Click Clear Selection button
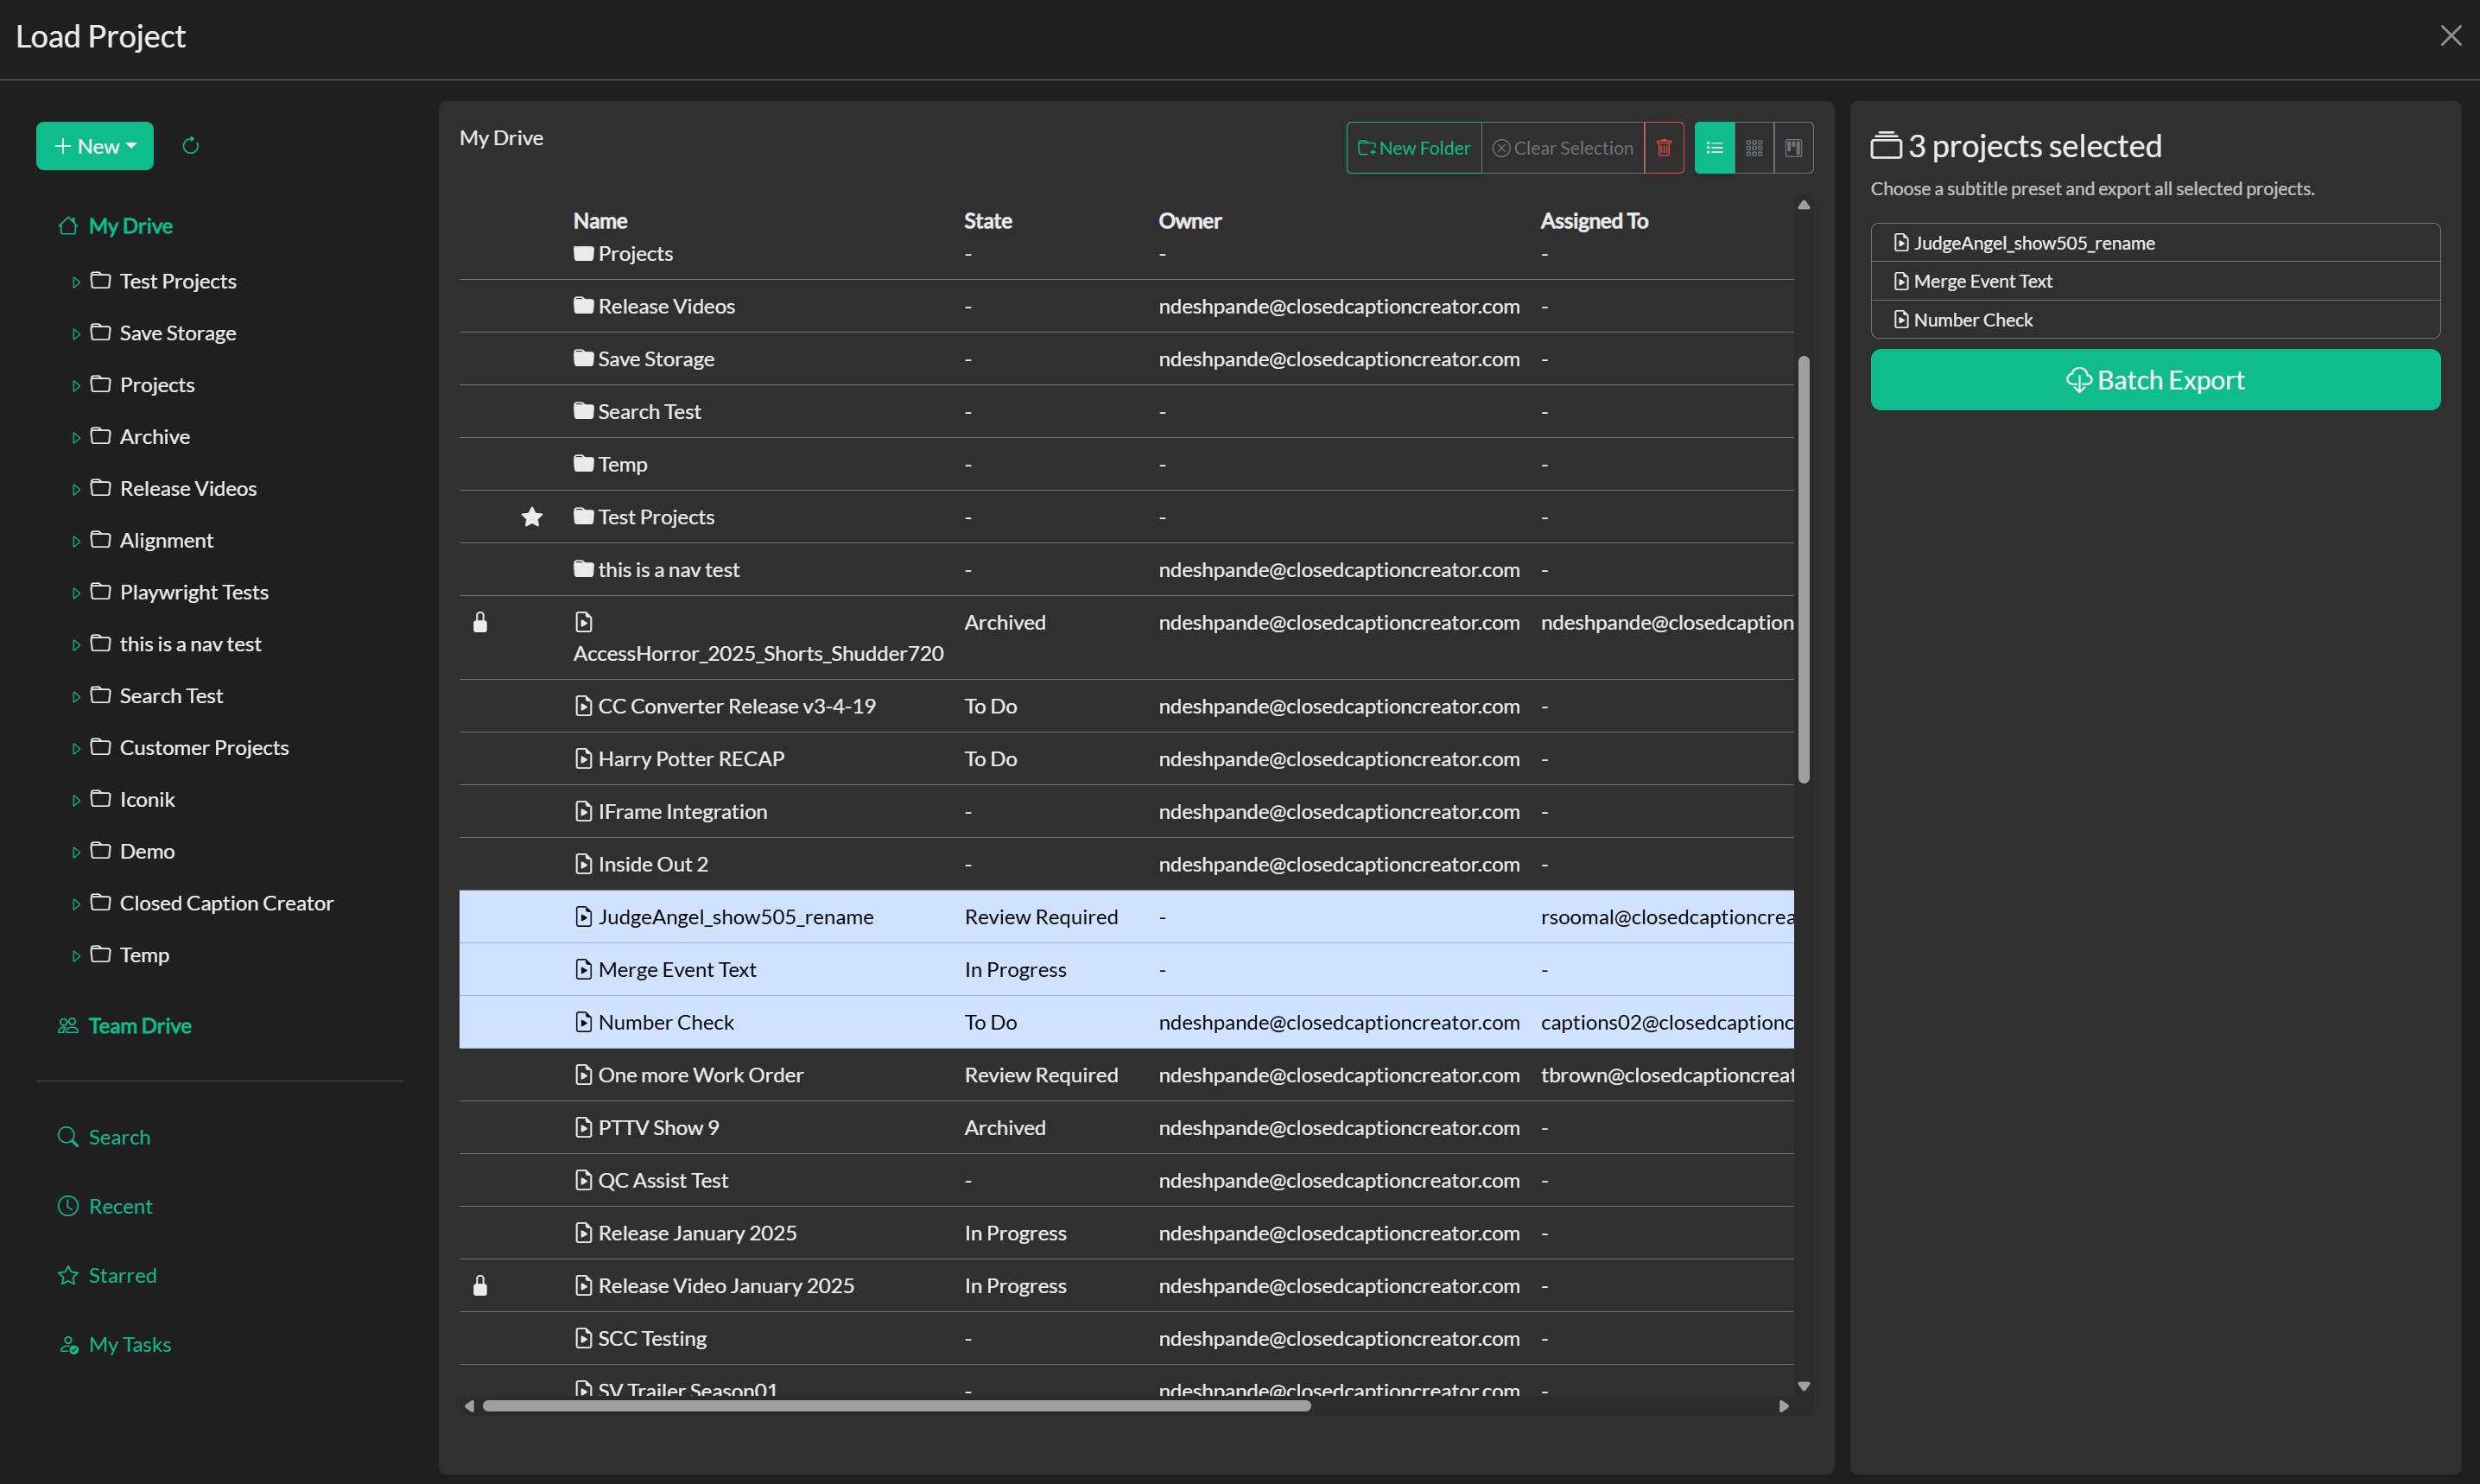 (1562, 148)
